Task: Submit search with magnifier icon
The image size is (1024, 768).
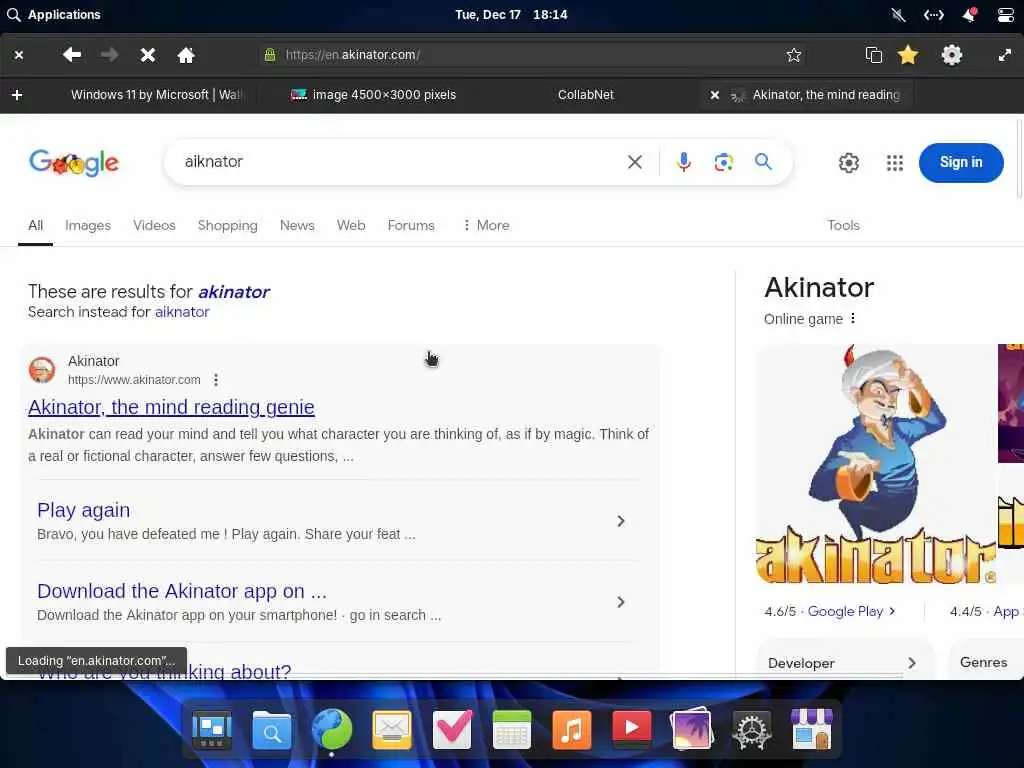Action: [763, 161]
